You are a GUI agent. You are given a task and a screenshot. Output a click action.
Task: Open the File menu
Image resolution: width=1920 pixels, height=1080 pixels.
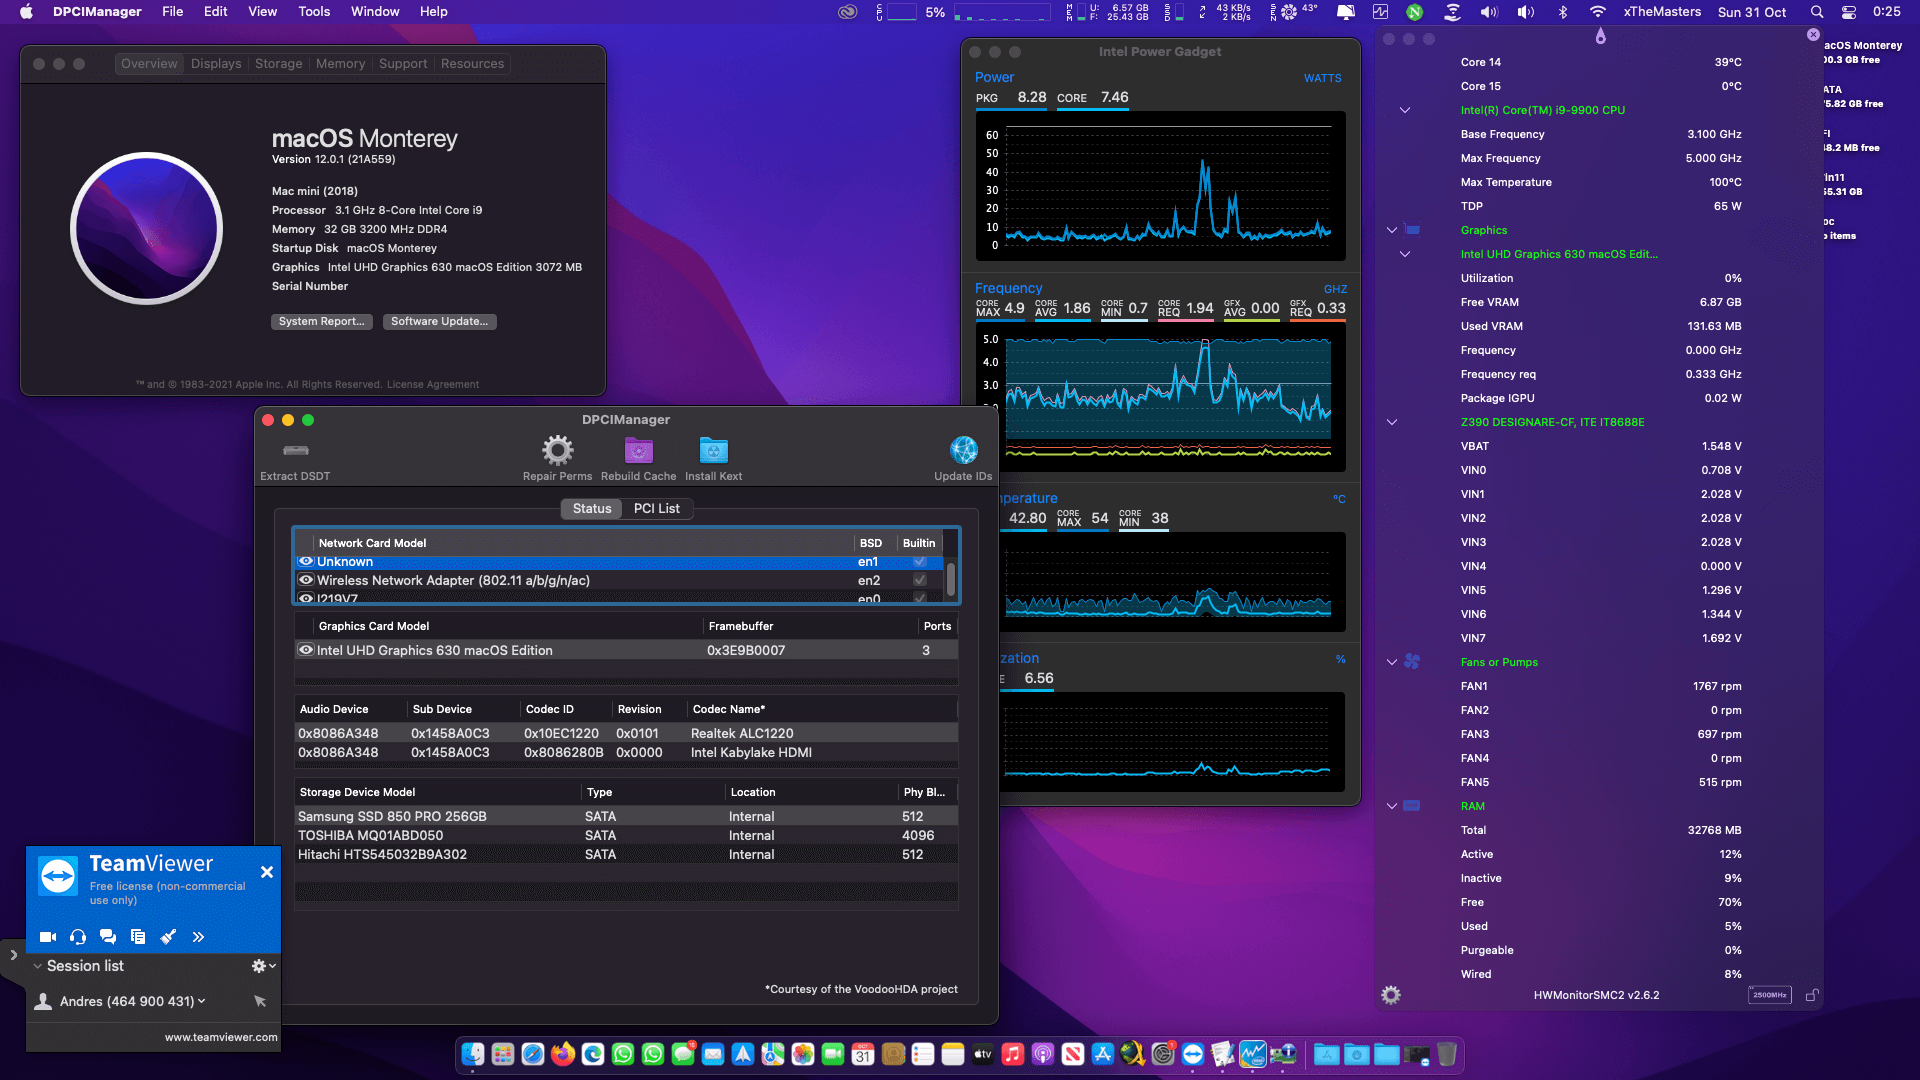tap(173, 12)
